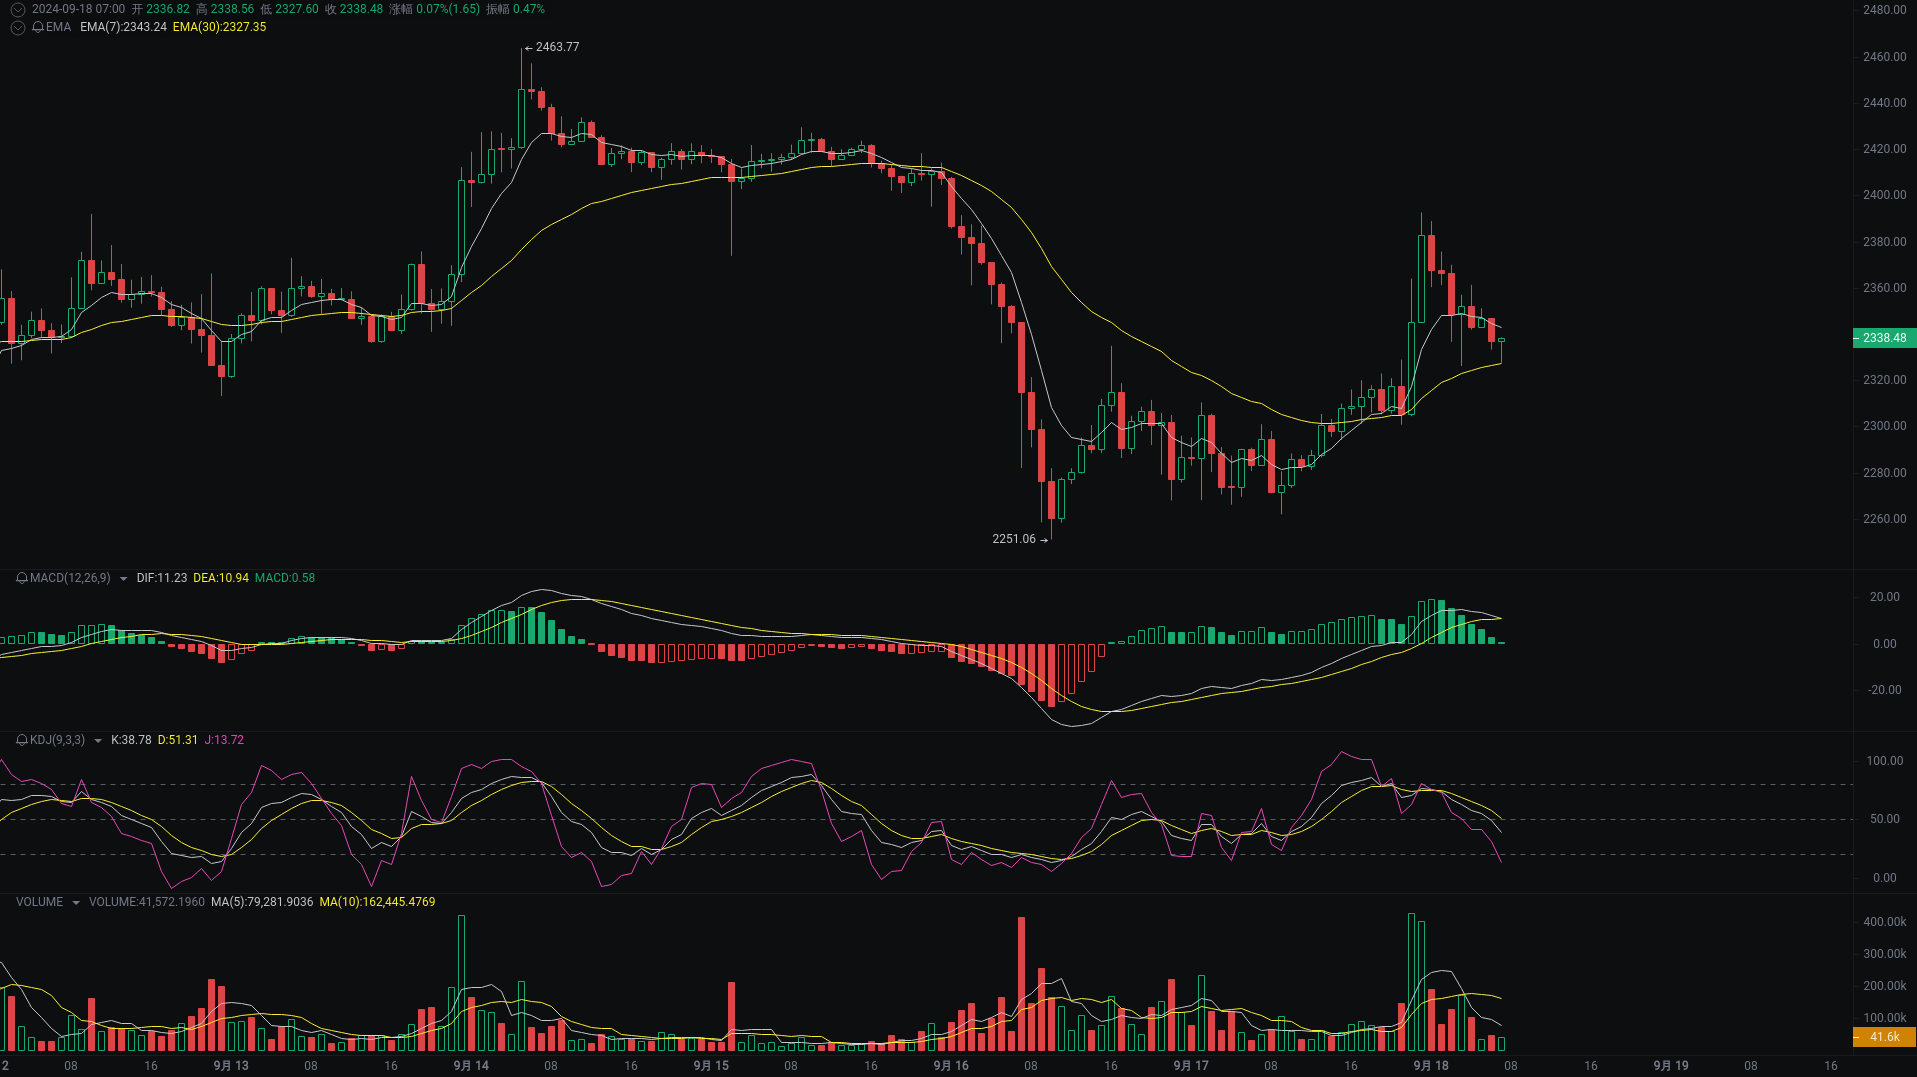Open the VOLUME indicator dropdown arrow
This screenshot has width=1917, height=1077.
75,902
